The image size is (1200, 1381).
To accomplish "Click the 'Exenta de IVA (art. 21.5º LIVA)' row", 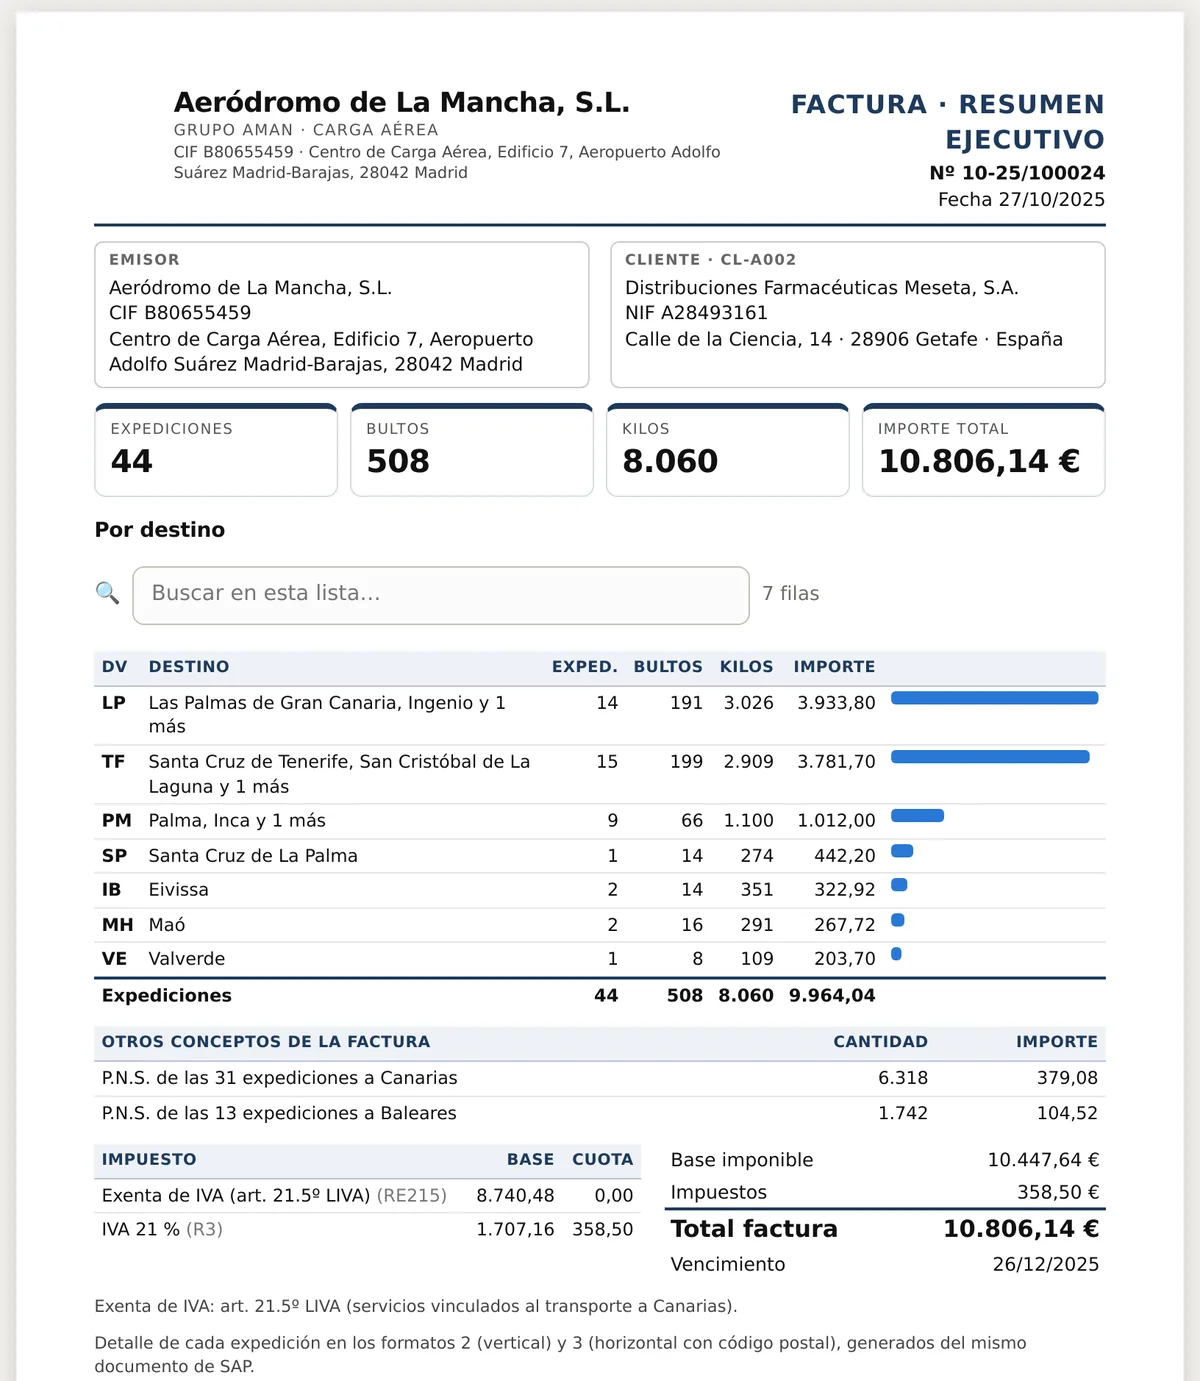I will tap(367, 1196).
